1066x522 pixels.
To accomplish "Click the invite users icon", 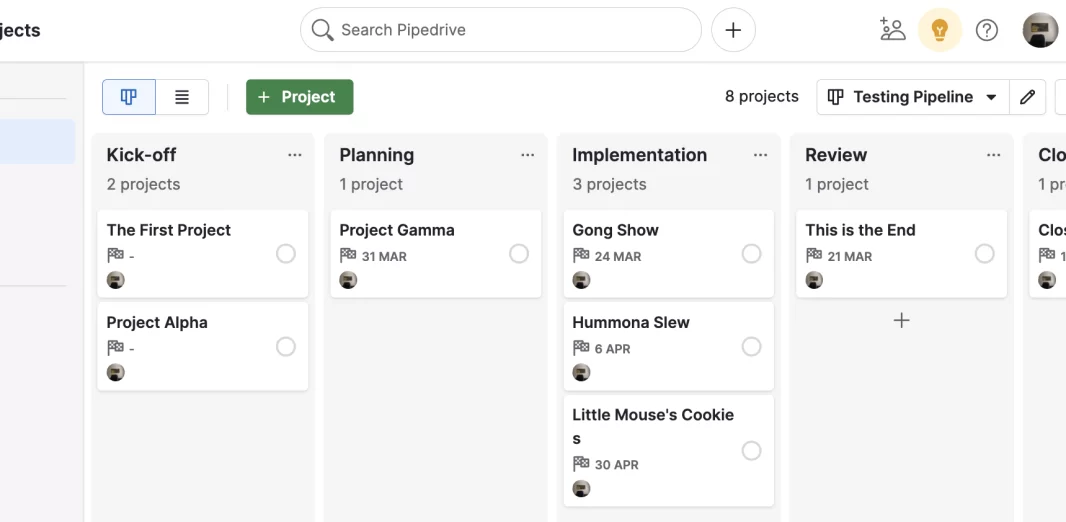I will [x=893, y=30].
